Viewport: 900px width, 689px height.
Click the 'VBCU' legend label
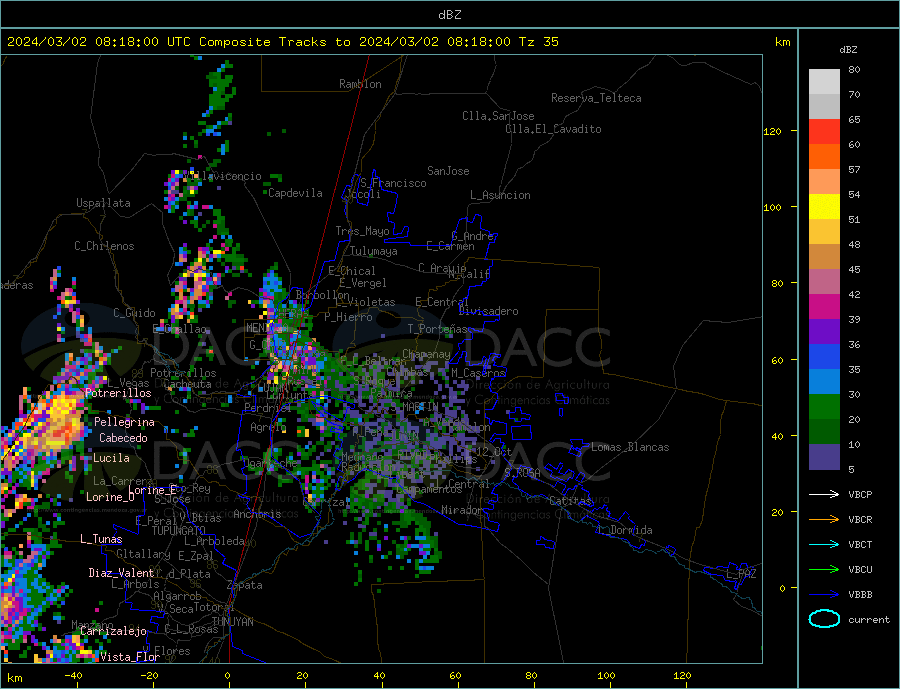tap(860, 570)
